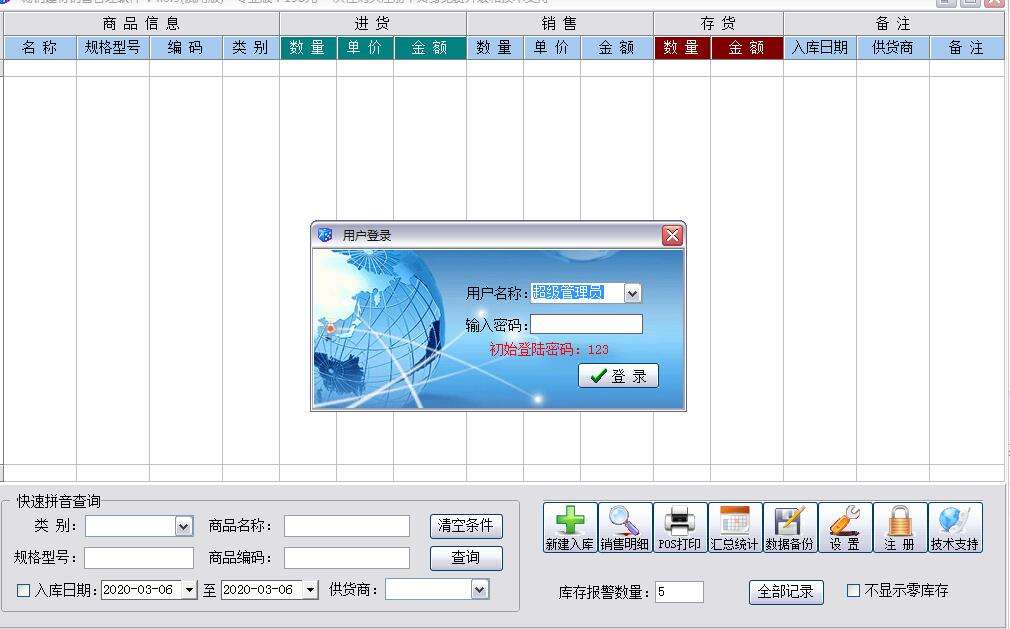The image size is (1010, 629).
Task: Click the 超级管理员 user name field
Action: (577, 293)
